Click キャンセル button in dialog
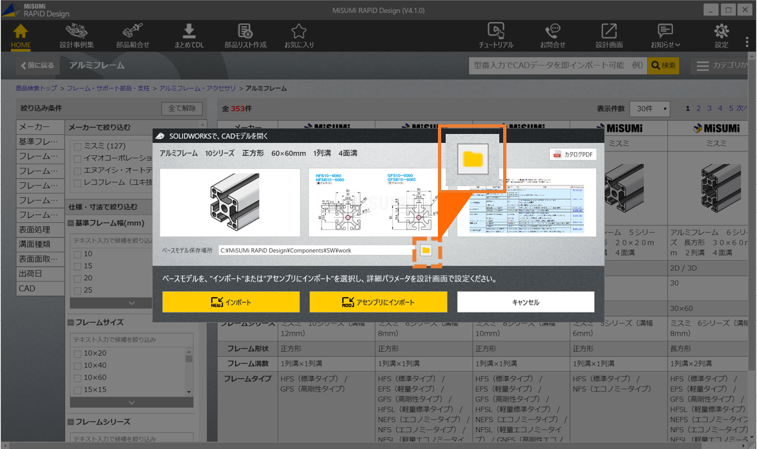Viewport: 757px width, 449px height. pos(525,302)
